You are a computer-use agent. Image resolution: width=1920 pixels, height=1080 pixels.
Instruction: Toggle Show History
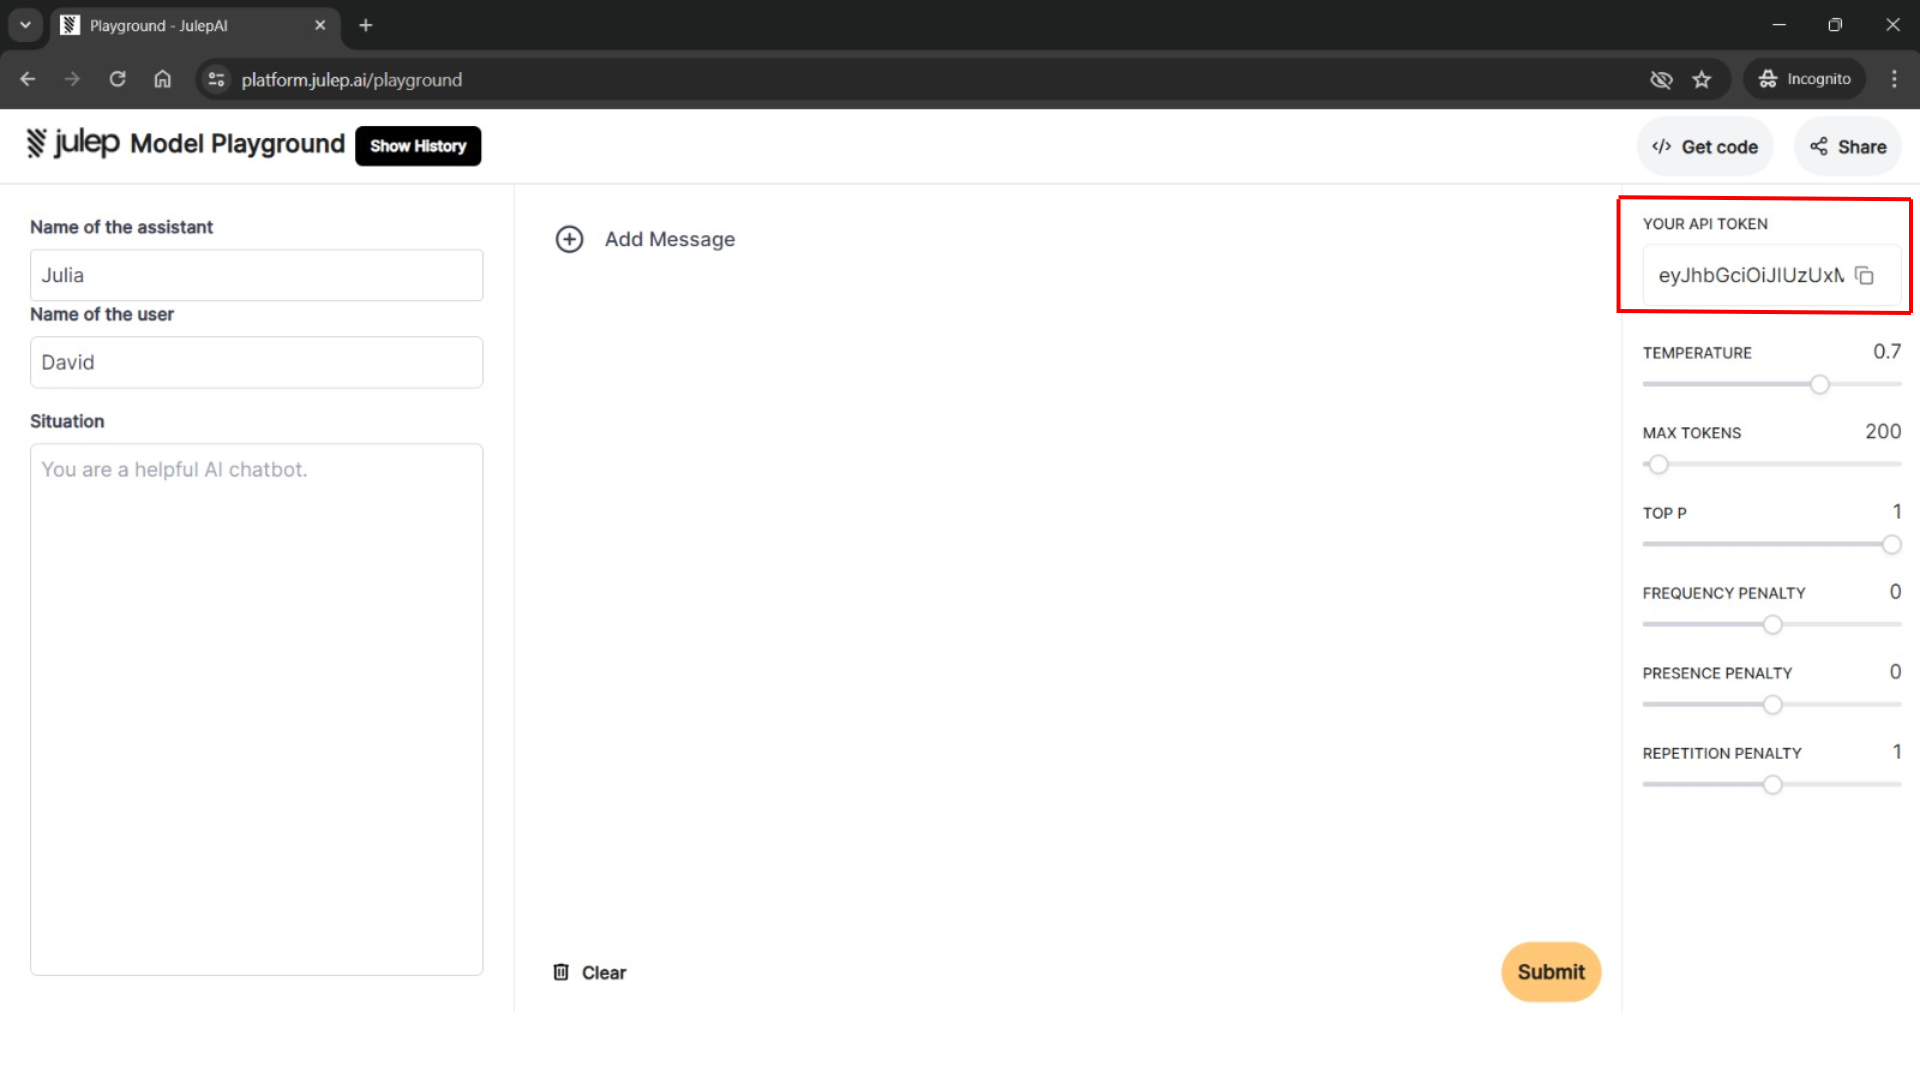pyautogui.click(x=417, y=146)
